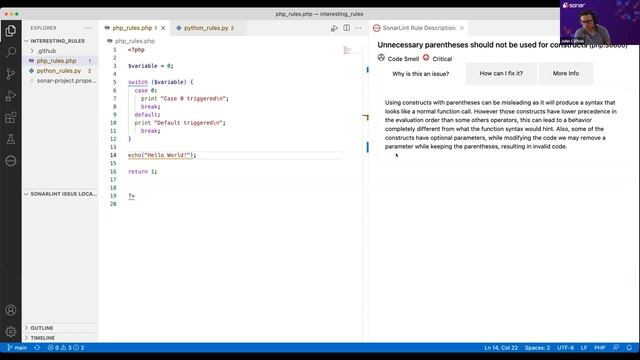Click the Code Smell type label
640x360 pixels.
tap(403, 59)
